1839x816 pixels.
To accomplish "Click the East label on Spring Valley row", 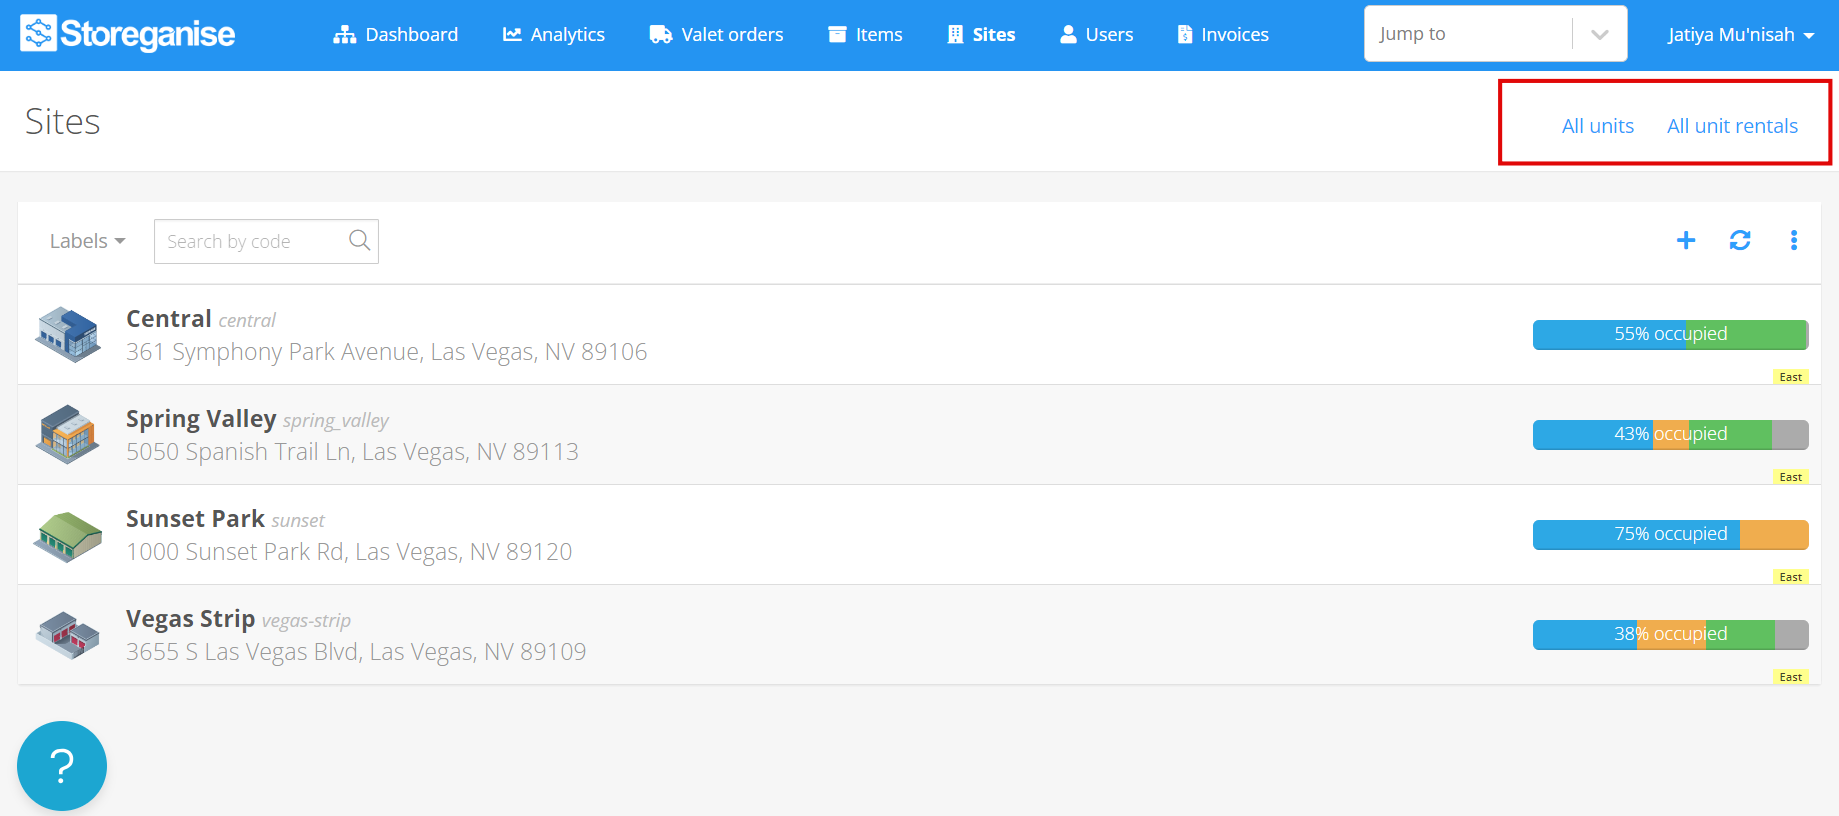I will pyautogui.click(x=1790, y=477).
